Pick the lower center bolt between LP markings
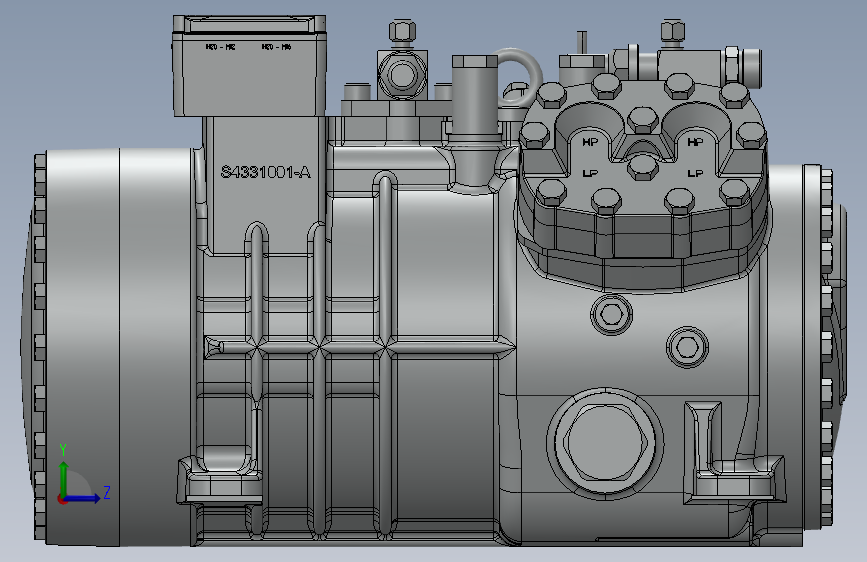Image resolution: width=867 pixels, height=562 pixels. (x=642, y=168)
